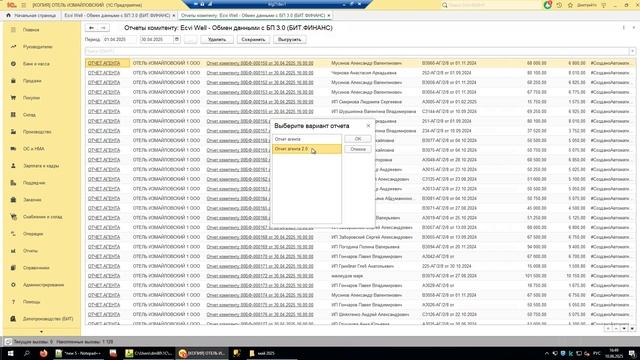Click the amount 37 520,00 cell

pyautogui.click(x=537, y=131)
